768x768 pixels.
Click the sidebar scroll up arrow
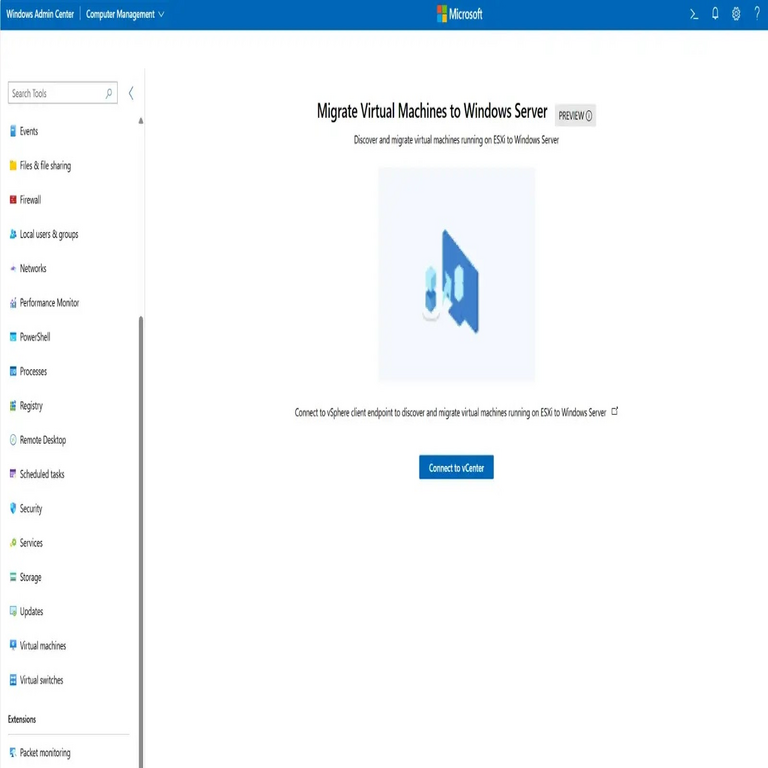[141, 120]
